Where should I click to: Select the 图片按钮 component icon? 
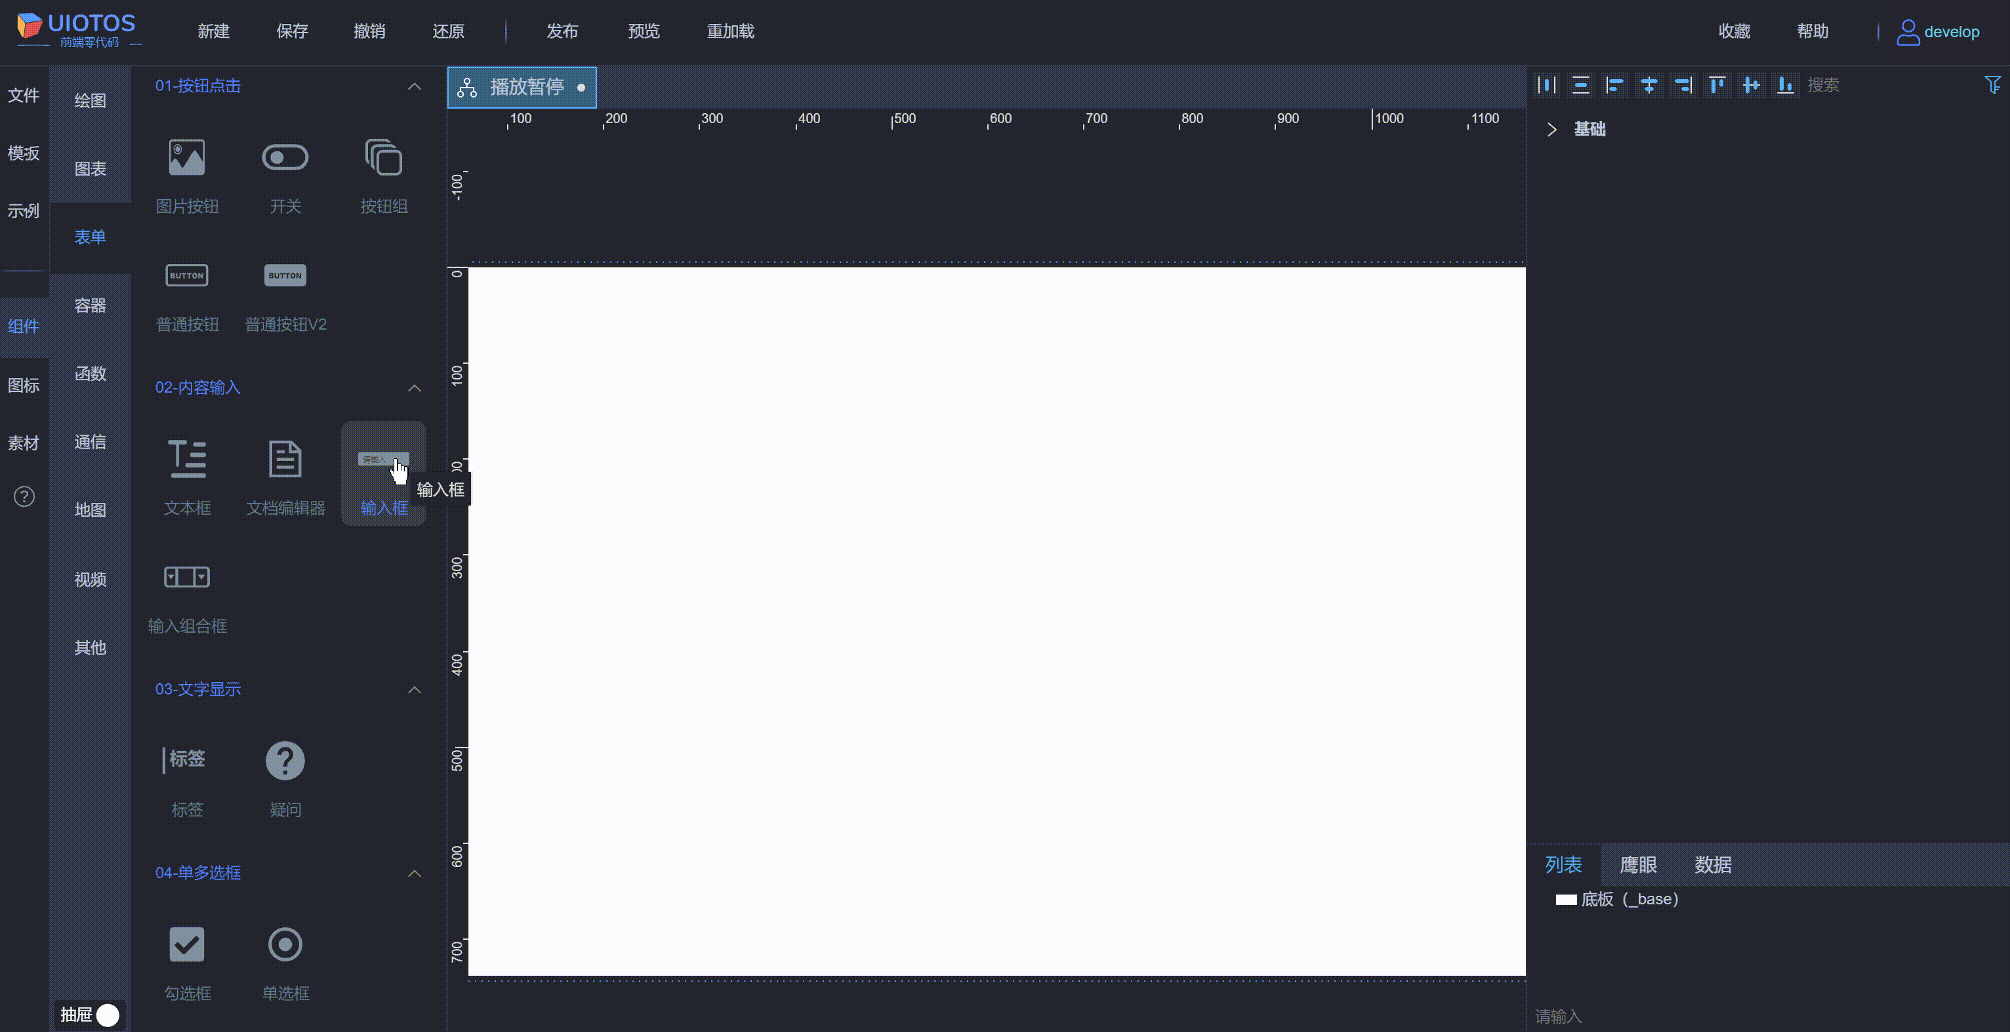point(186,157)
